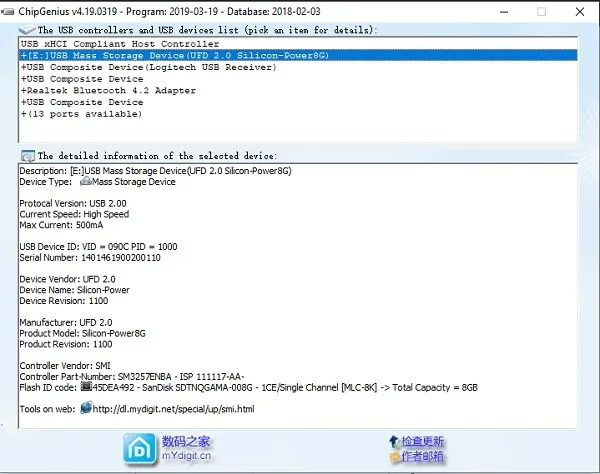Click the Mass Storage Device type icon
Screen dimensions: 600x474
click(x=86, y=181)
